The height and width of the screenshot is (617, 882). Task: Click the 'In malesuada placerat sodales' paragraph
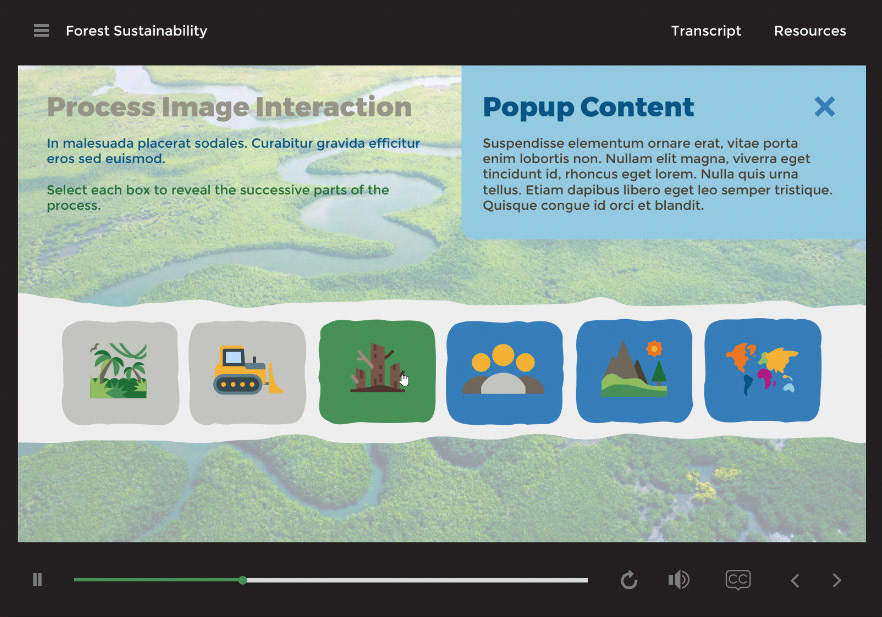[x=233, y=151]
